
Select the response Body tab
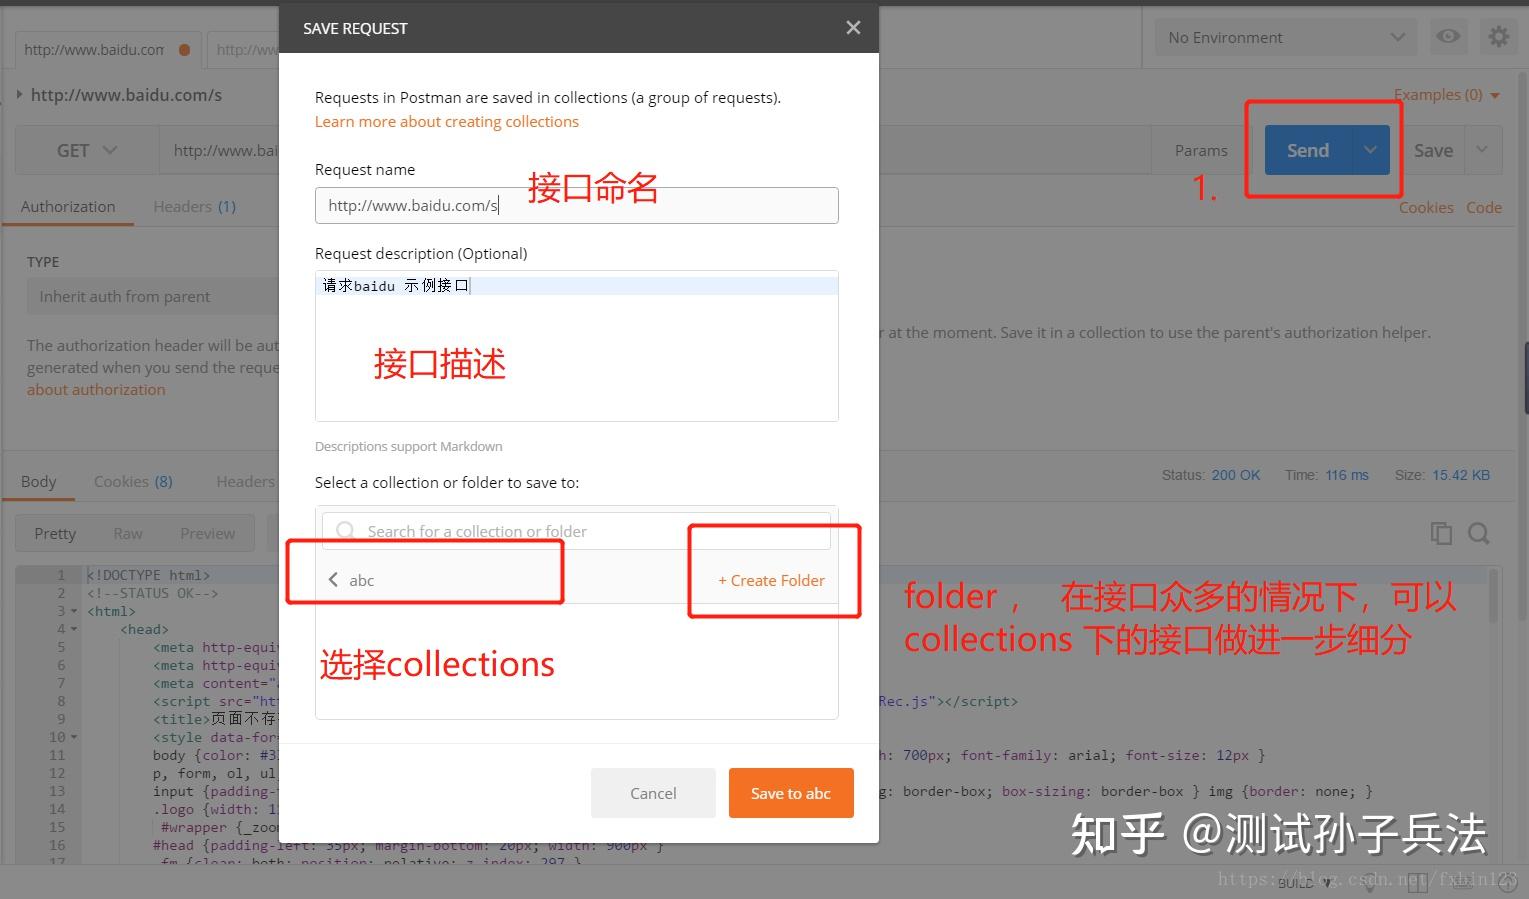[x=39, y=482]
